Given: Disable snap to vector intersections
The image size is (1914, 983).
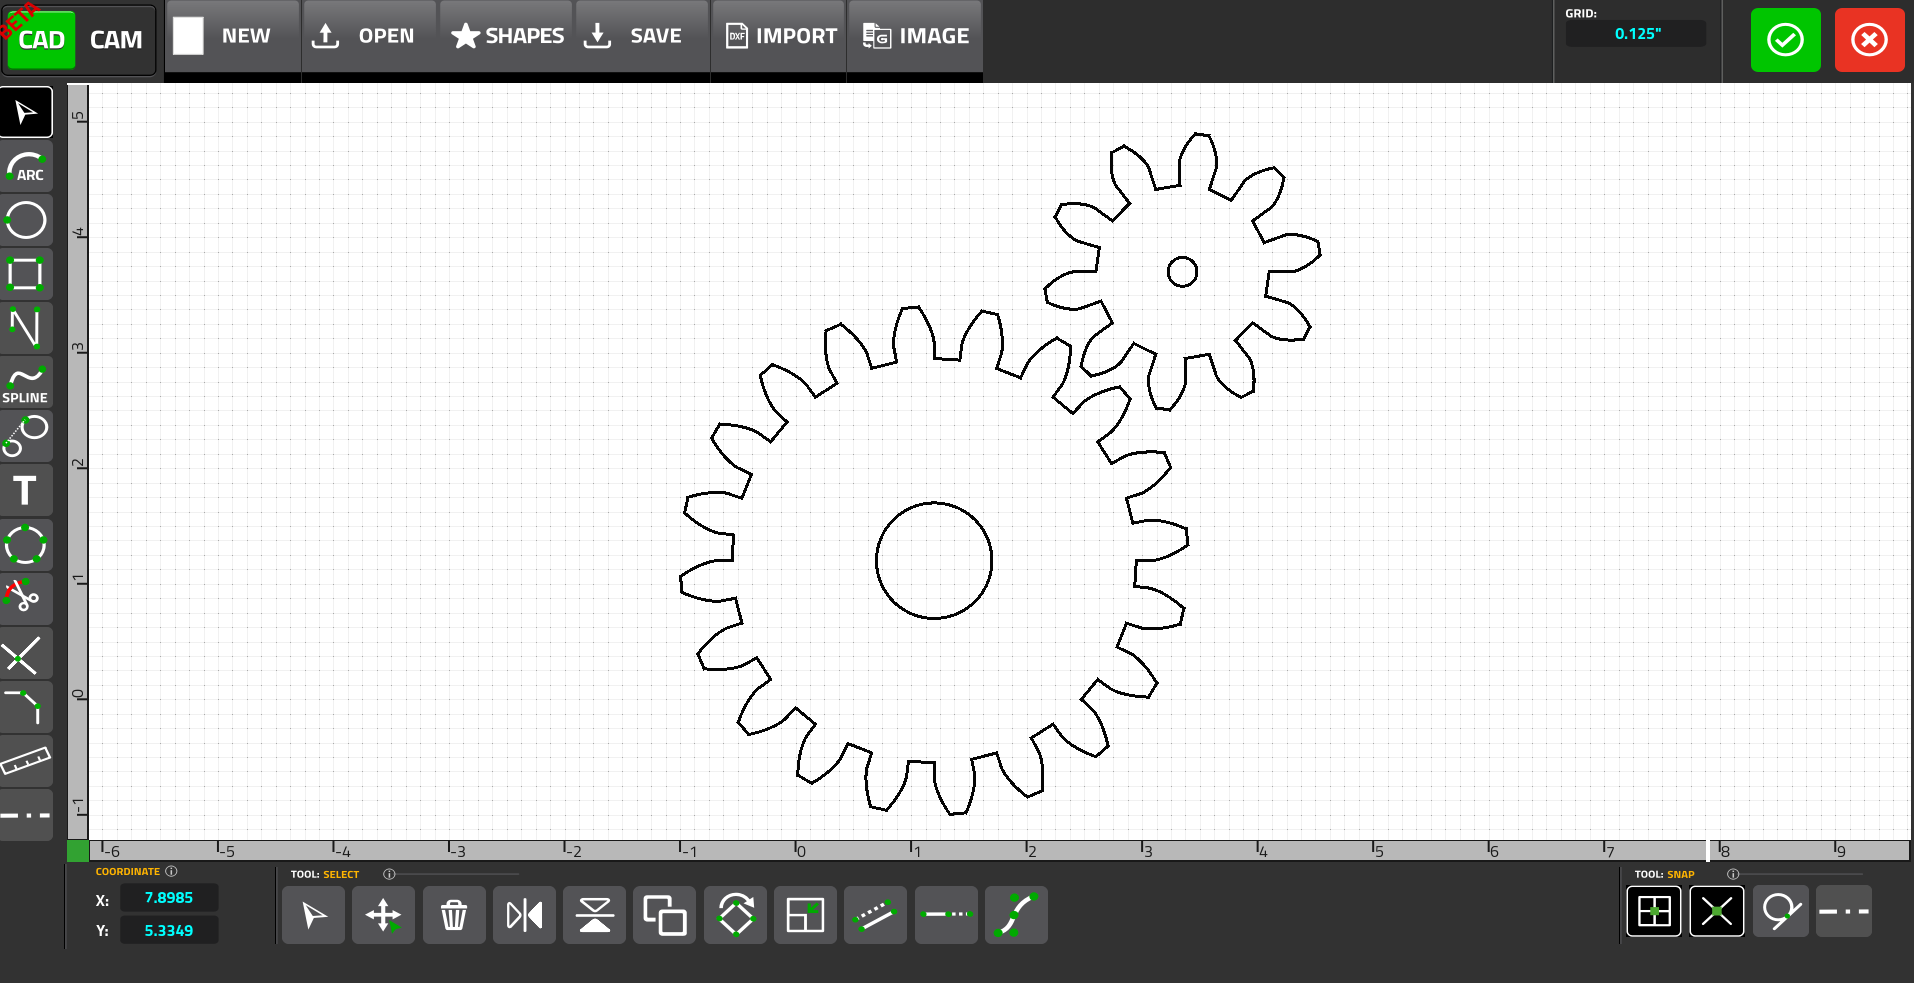Looking at the screenshot, I should [1717, 911].
